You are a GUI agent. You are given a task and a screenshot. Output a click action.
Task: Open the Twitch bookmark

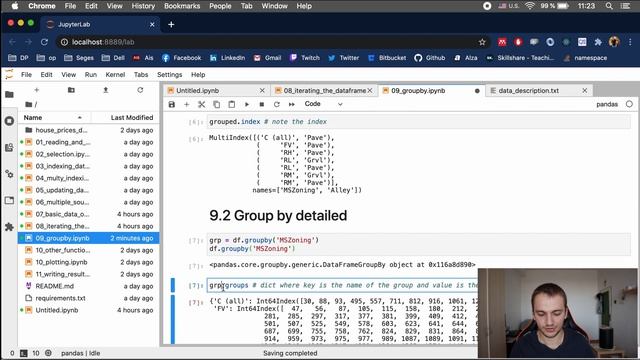click(x=305, y=58)
